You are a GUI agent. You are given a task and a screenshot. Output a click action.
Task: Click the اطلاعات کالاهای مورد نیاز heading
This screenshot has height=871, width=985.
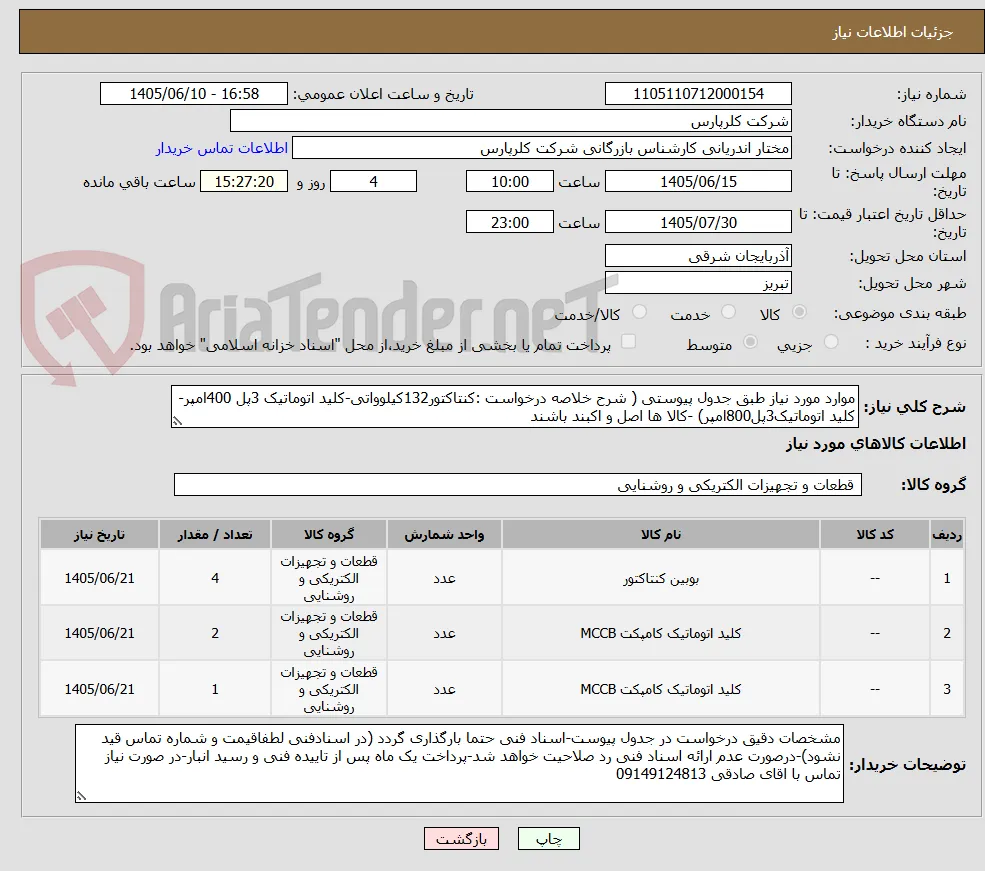pyautogui.click(x=875, y=444)
